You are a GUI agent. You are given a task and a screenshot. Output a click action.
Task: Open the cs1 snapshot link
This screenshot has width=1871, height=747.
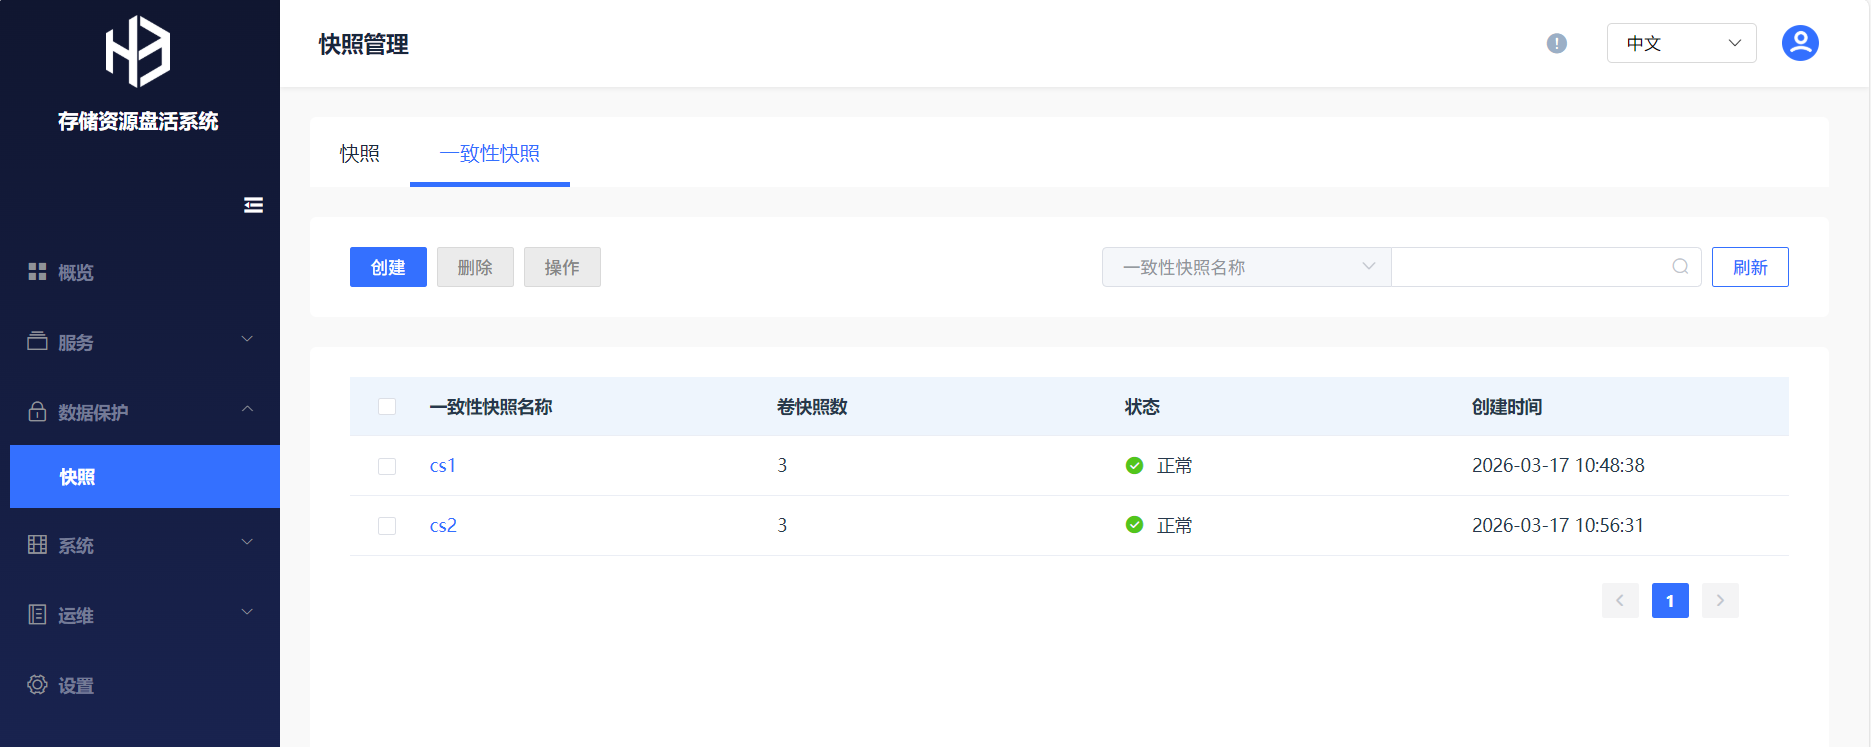click(442, 466)
